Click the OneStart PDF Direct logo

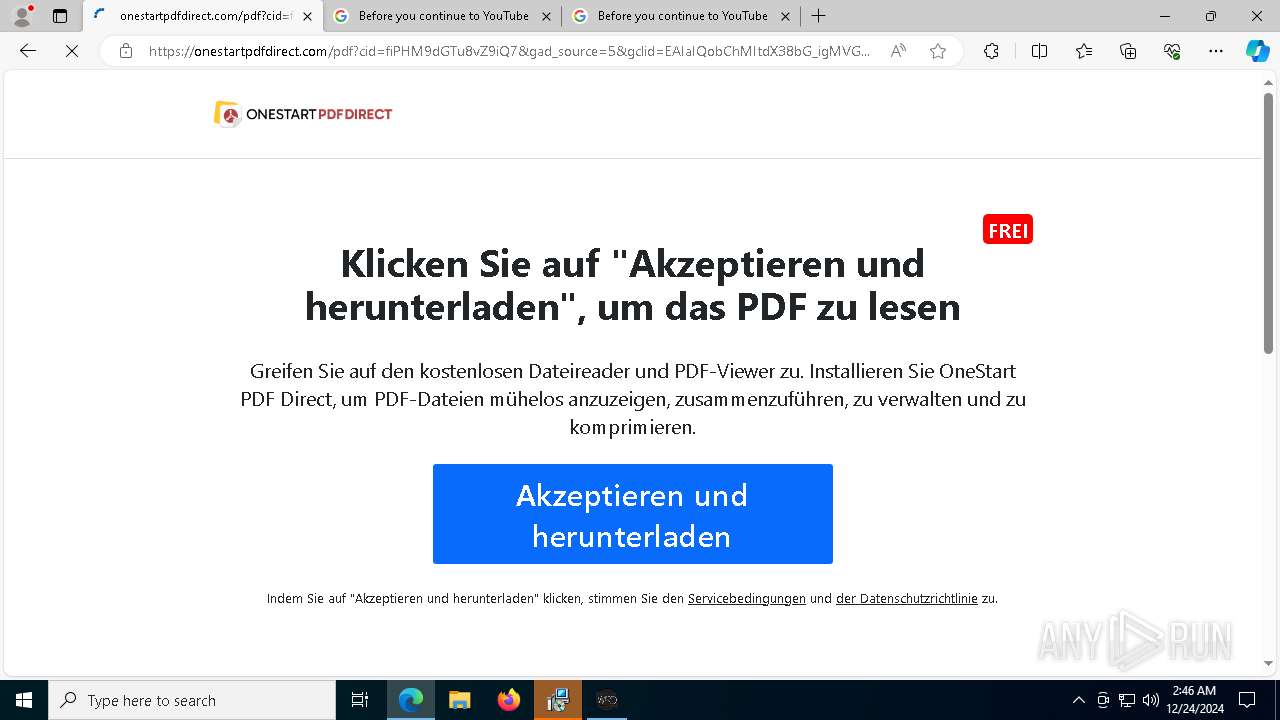(x=303, y=114)
